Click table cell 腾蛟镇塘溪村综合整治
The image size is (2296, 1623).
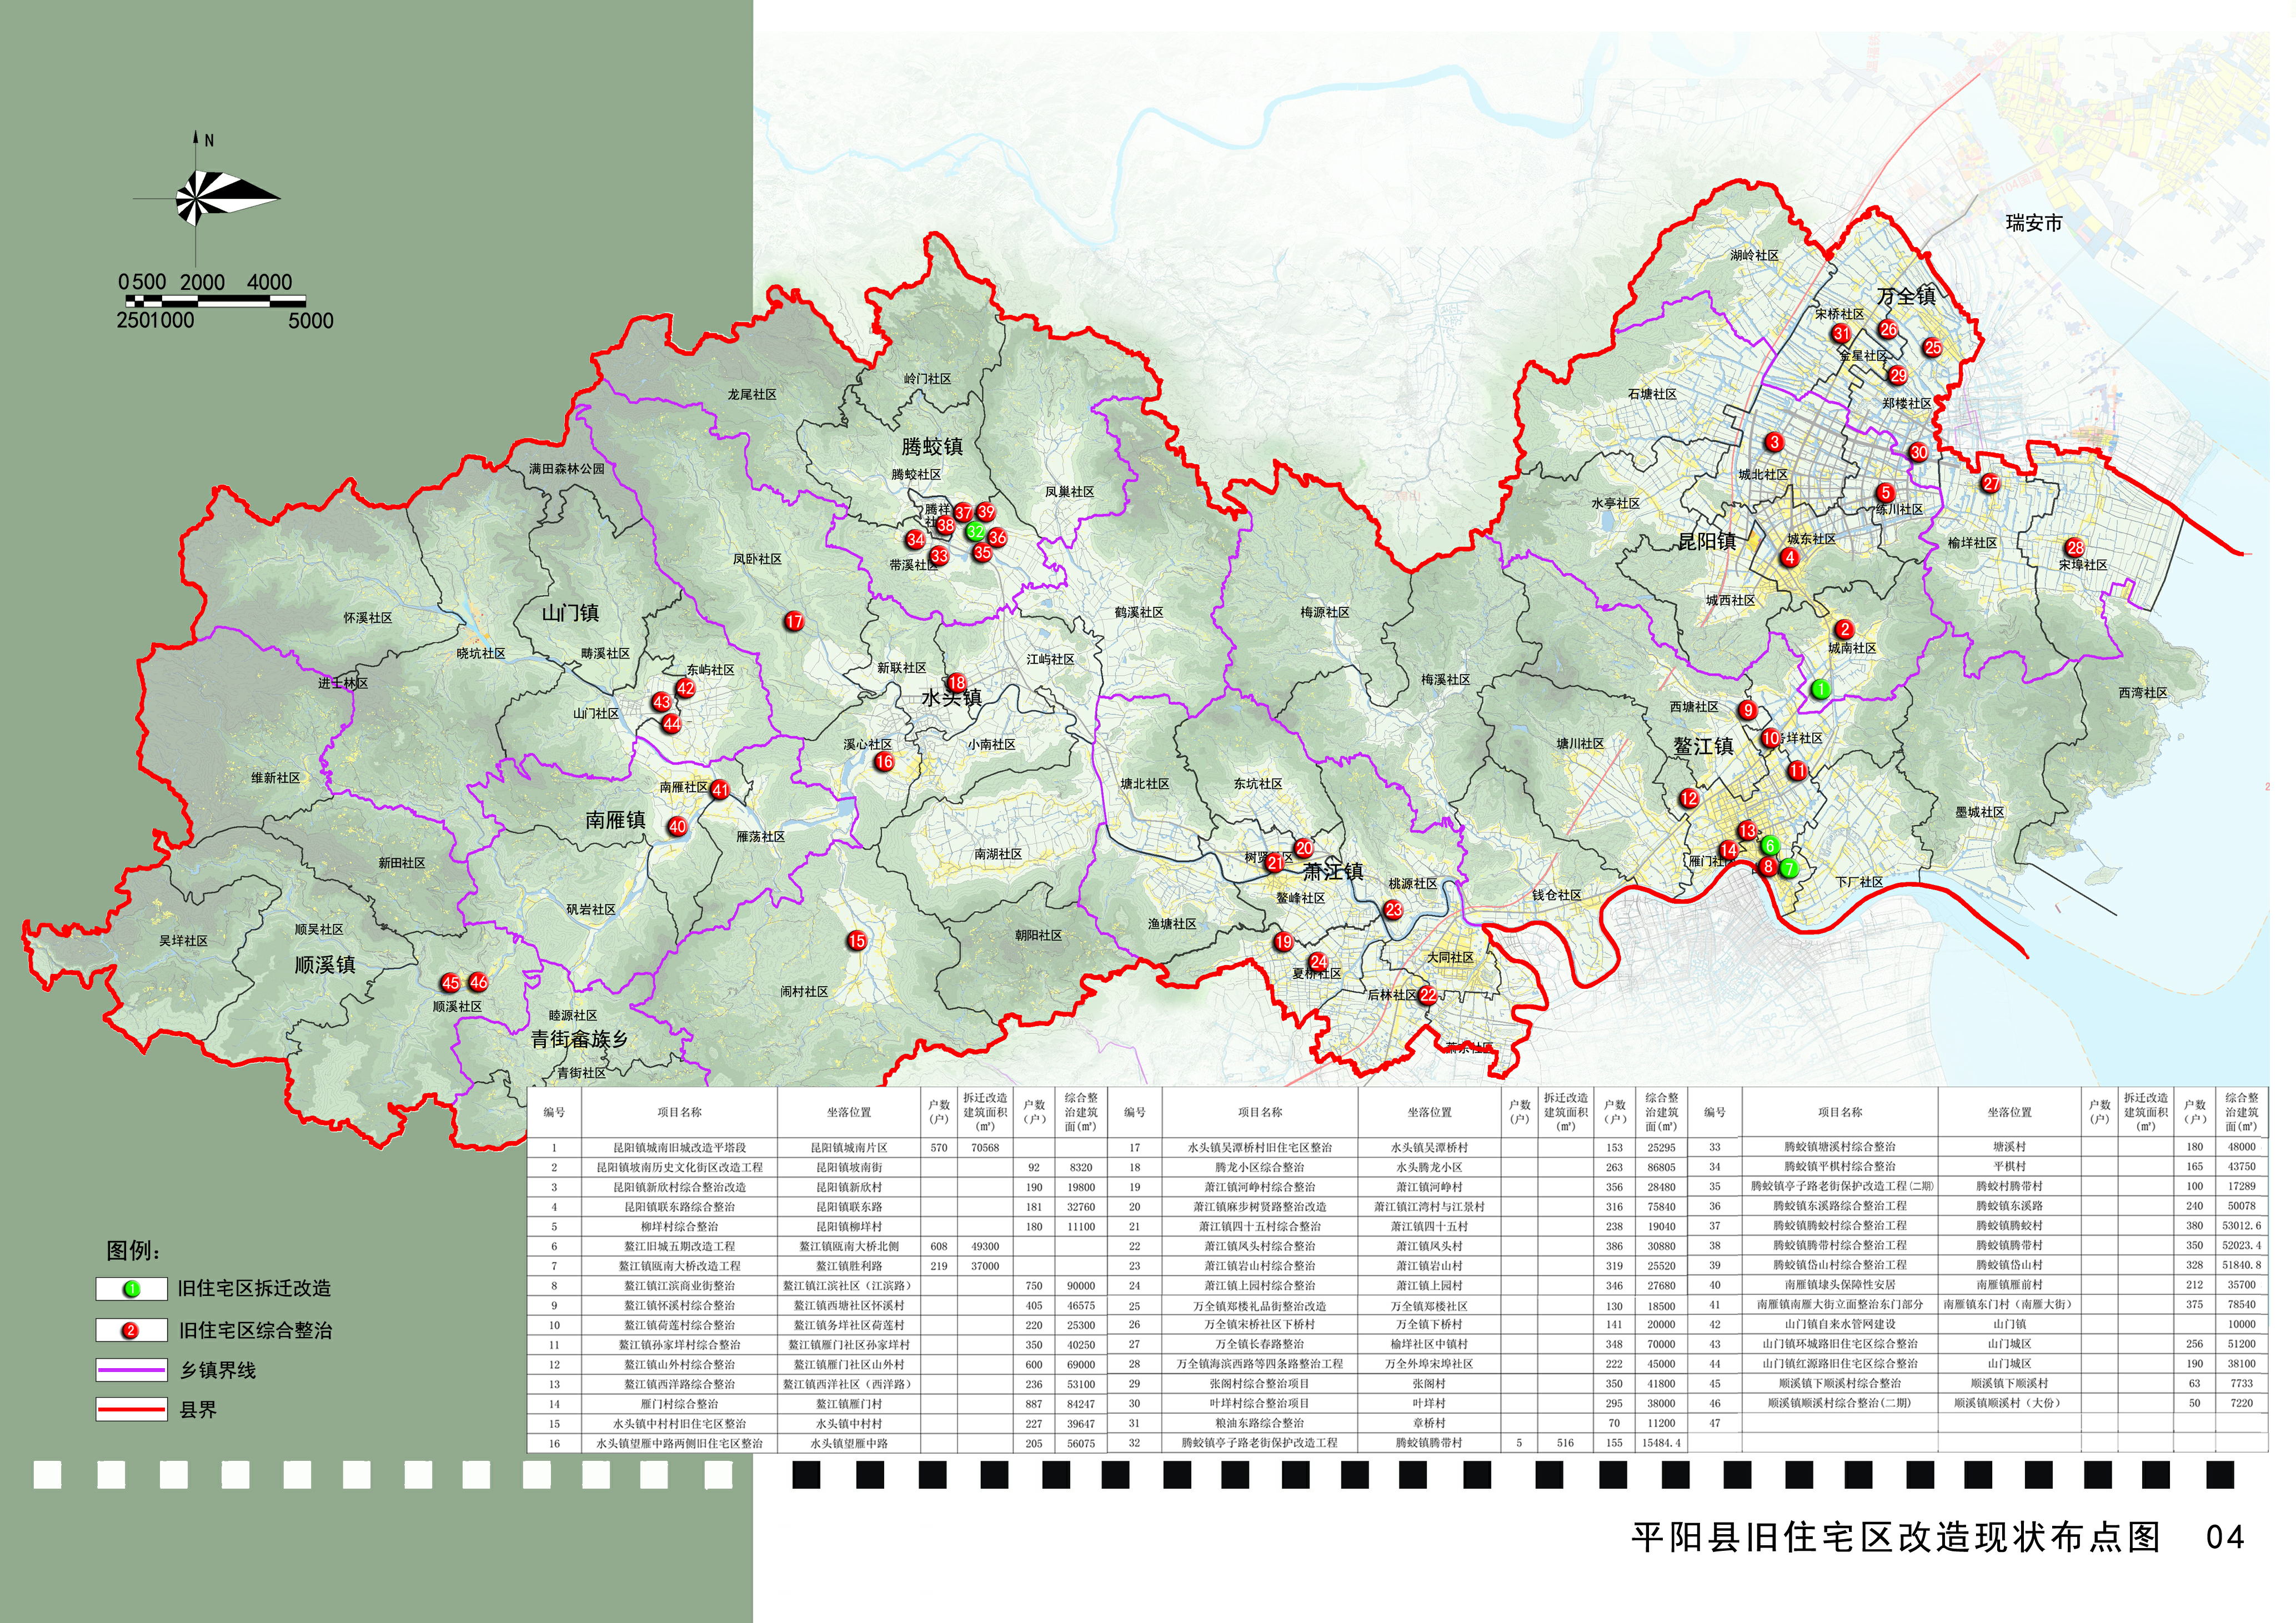(1840, 1147)
